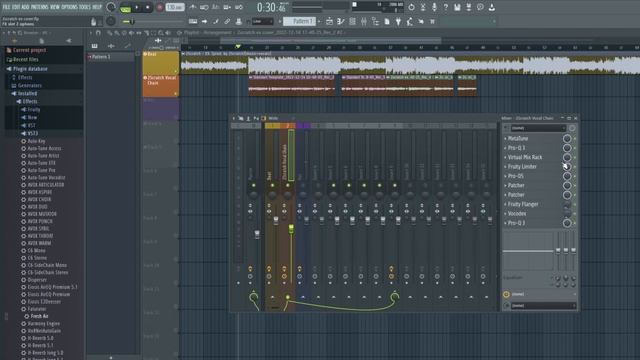Open Fruity Flanger effect slot
Screen dimensions: 640x360
tap(523, 204)
